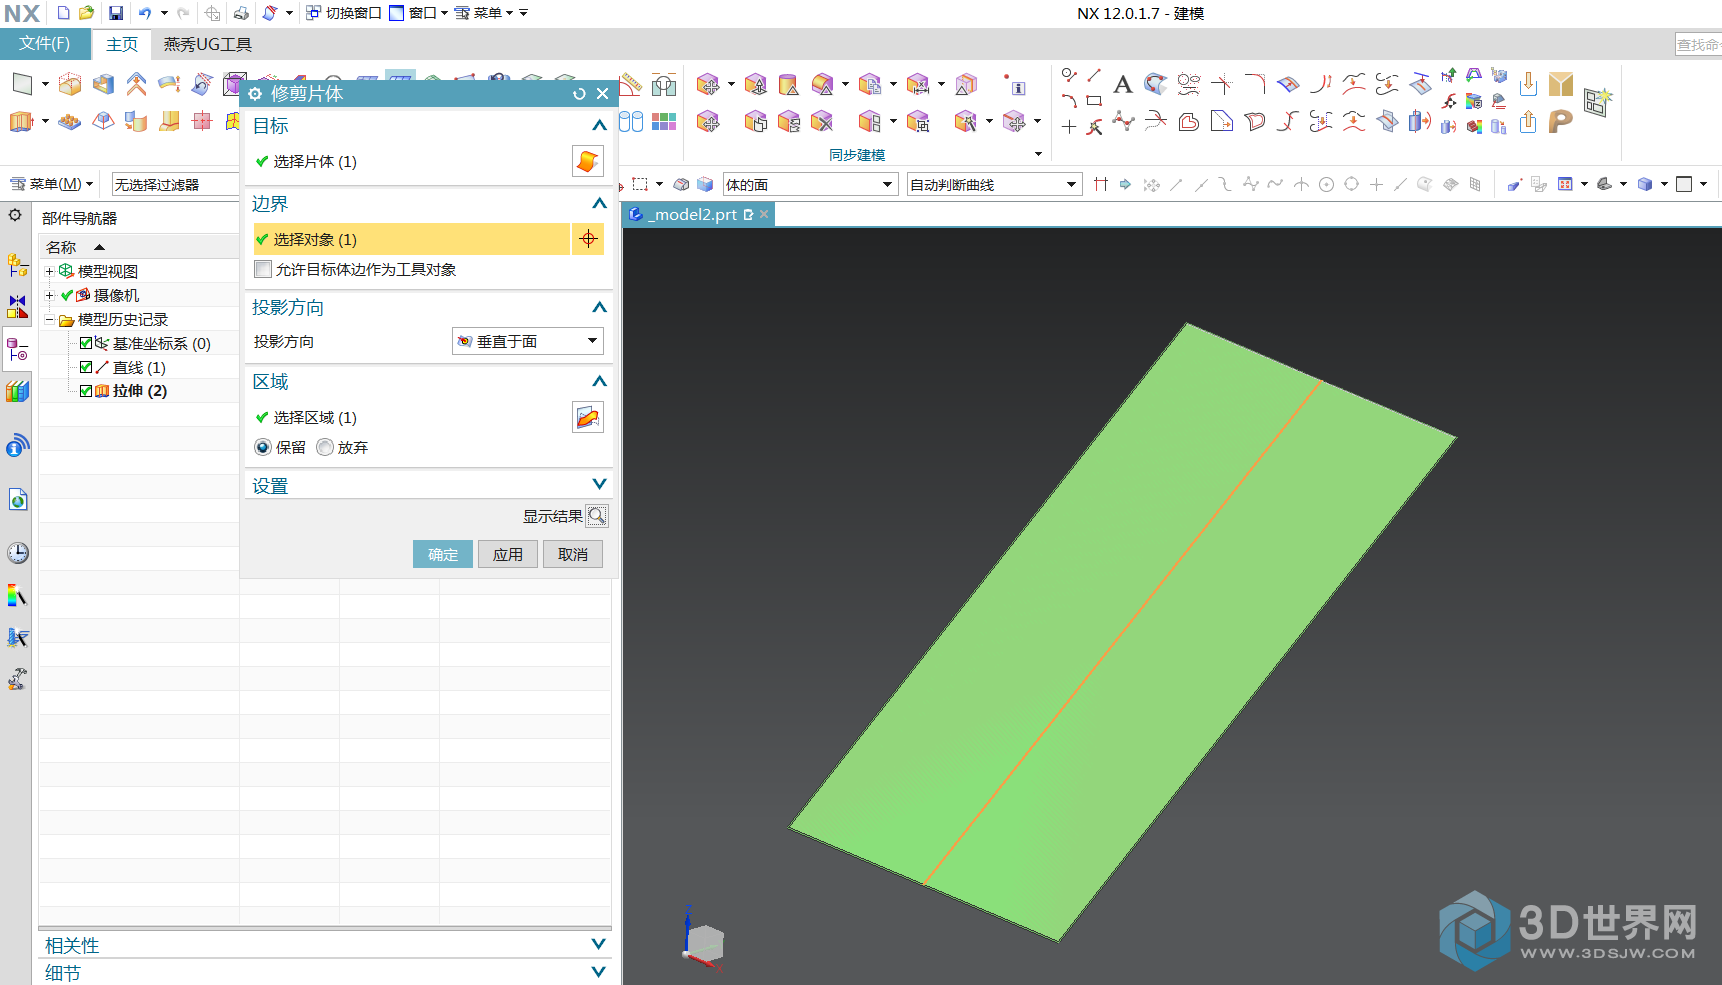The height and width of the screenshot is (985, 1722).
Task: Expand the 设置 section
Action: pos(599,484)
